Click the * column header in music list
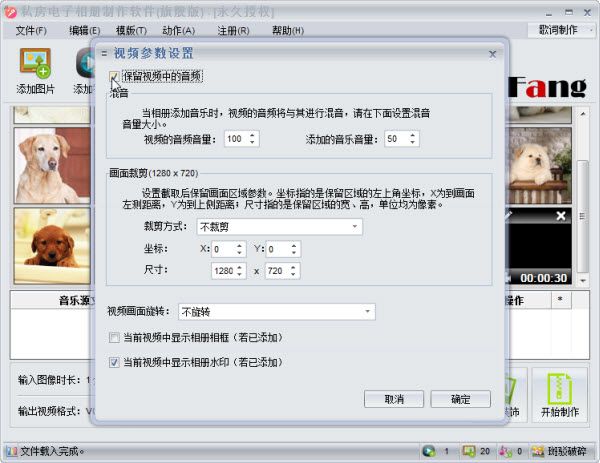Viewport: 600px width, 463px height. coord(561,300)
